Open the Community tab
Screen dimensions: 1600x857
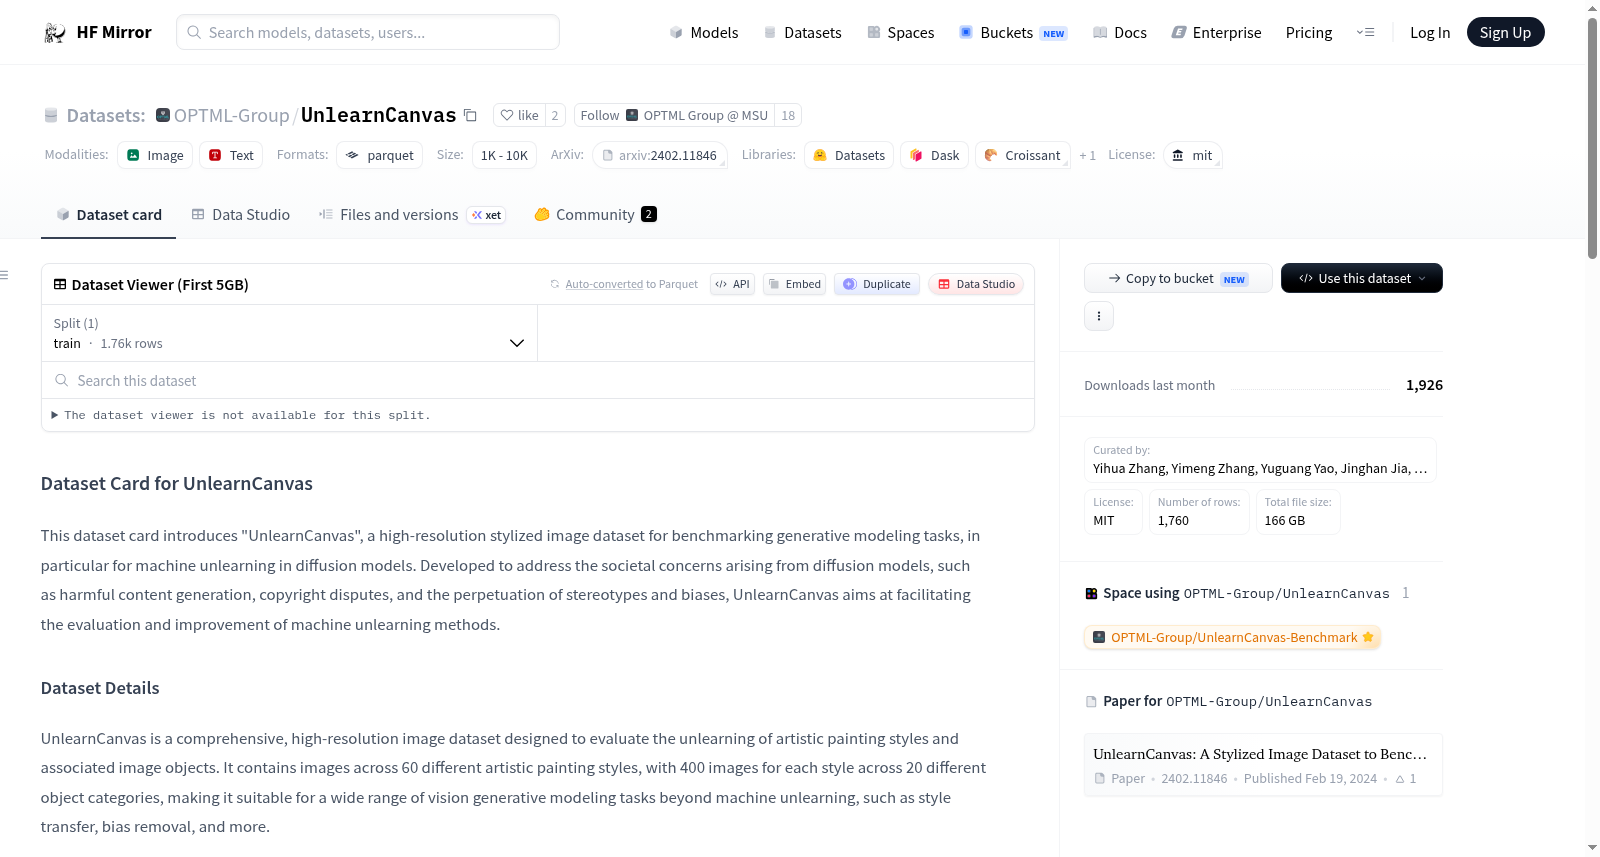click(x=595, y=214)
